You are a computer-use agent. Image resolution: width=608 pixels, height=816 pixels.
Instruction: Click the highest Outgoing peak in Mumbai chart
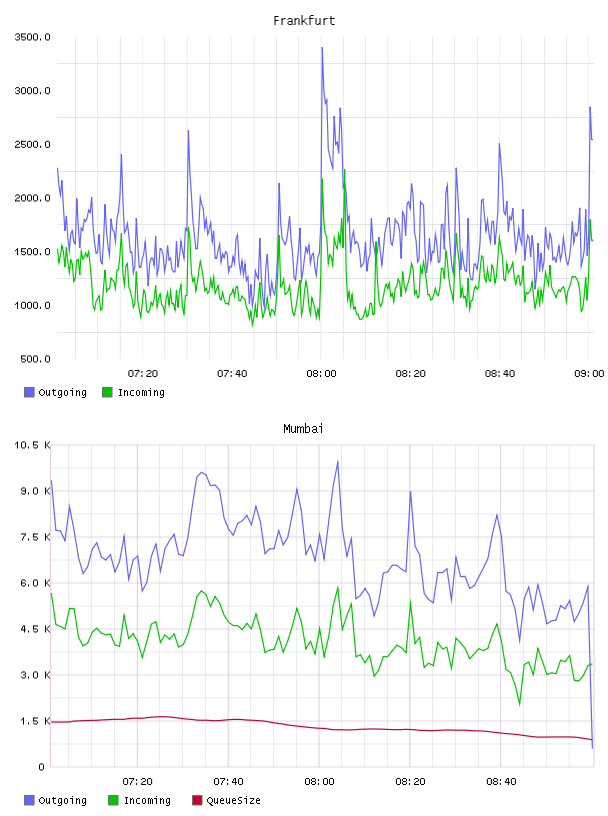pos(338,461)
